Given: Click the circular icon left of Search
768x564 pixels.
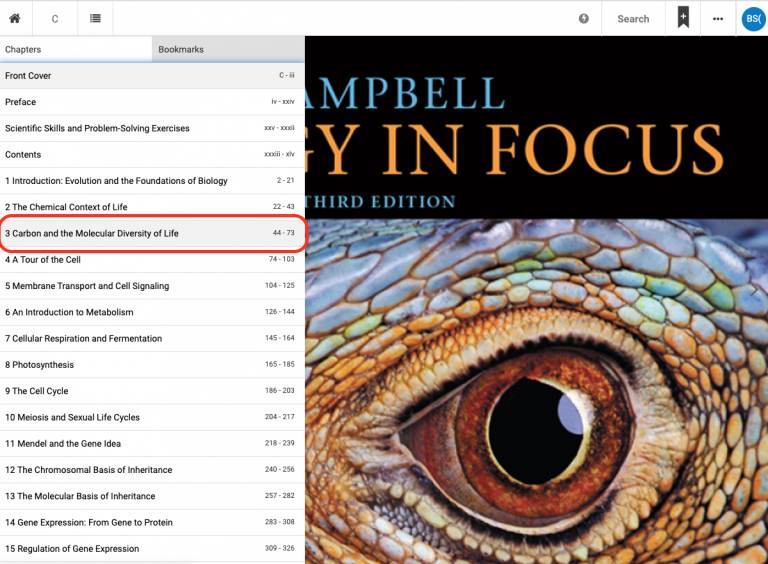Looking at the screenshot, I should pos(584,19).
